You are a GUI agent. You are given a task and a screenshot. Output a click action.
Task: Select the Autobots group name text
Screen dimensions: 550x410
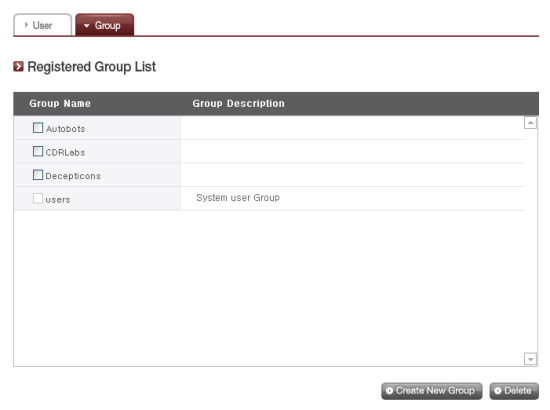tap(66, 129)
